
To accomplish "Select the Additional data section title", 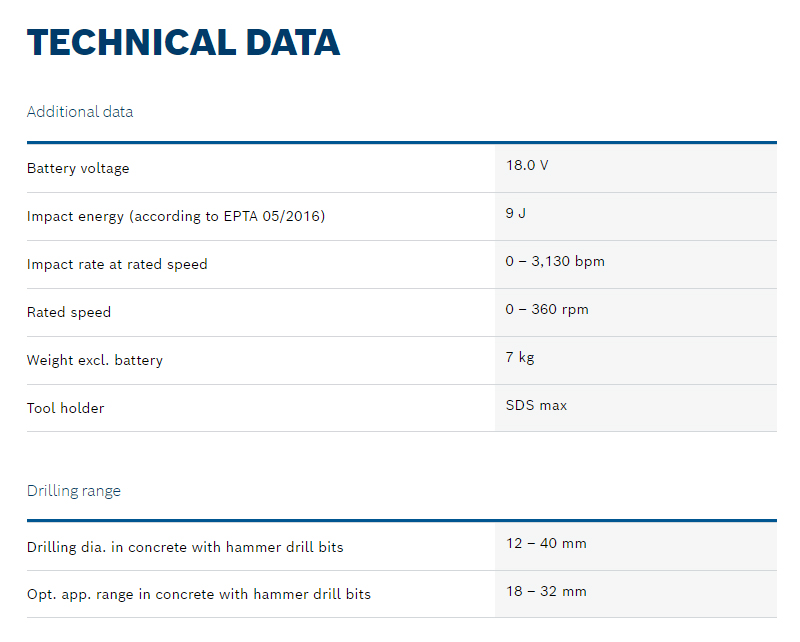I will 80,112.
